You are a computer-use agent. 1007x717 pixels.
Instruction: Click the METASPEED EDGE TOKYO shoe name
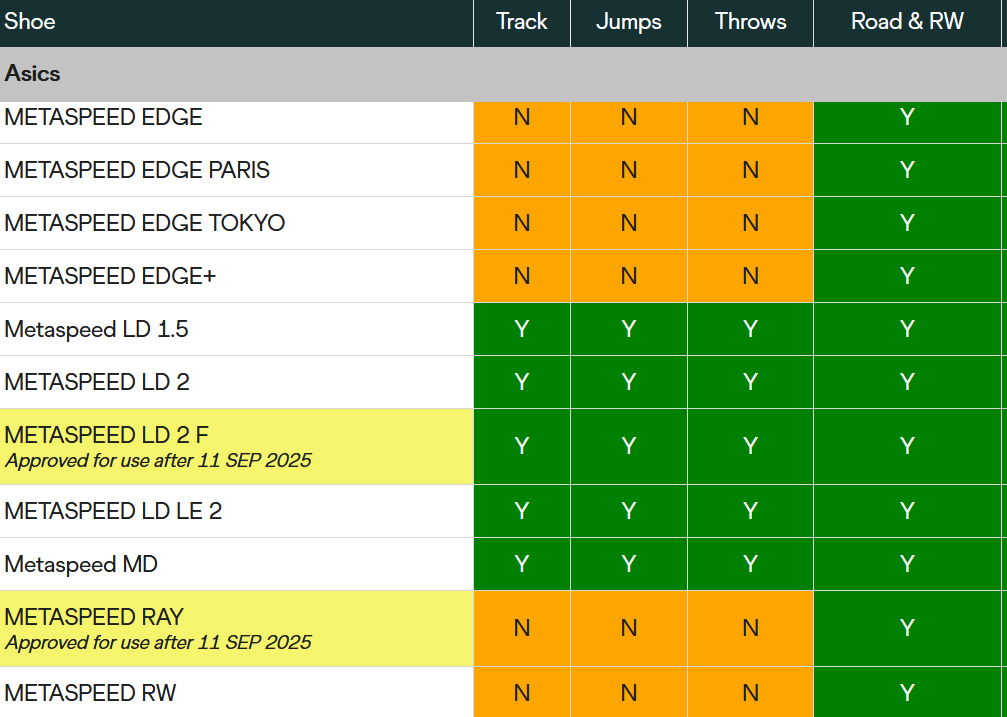pyautogui.click(x=145, y=223)
